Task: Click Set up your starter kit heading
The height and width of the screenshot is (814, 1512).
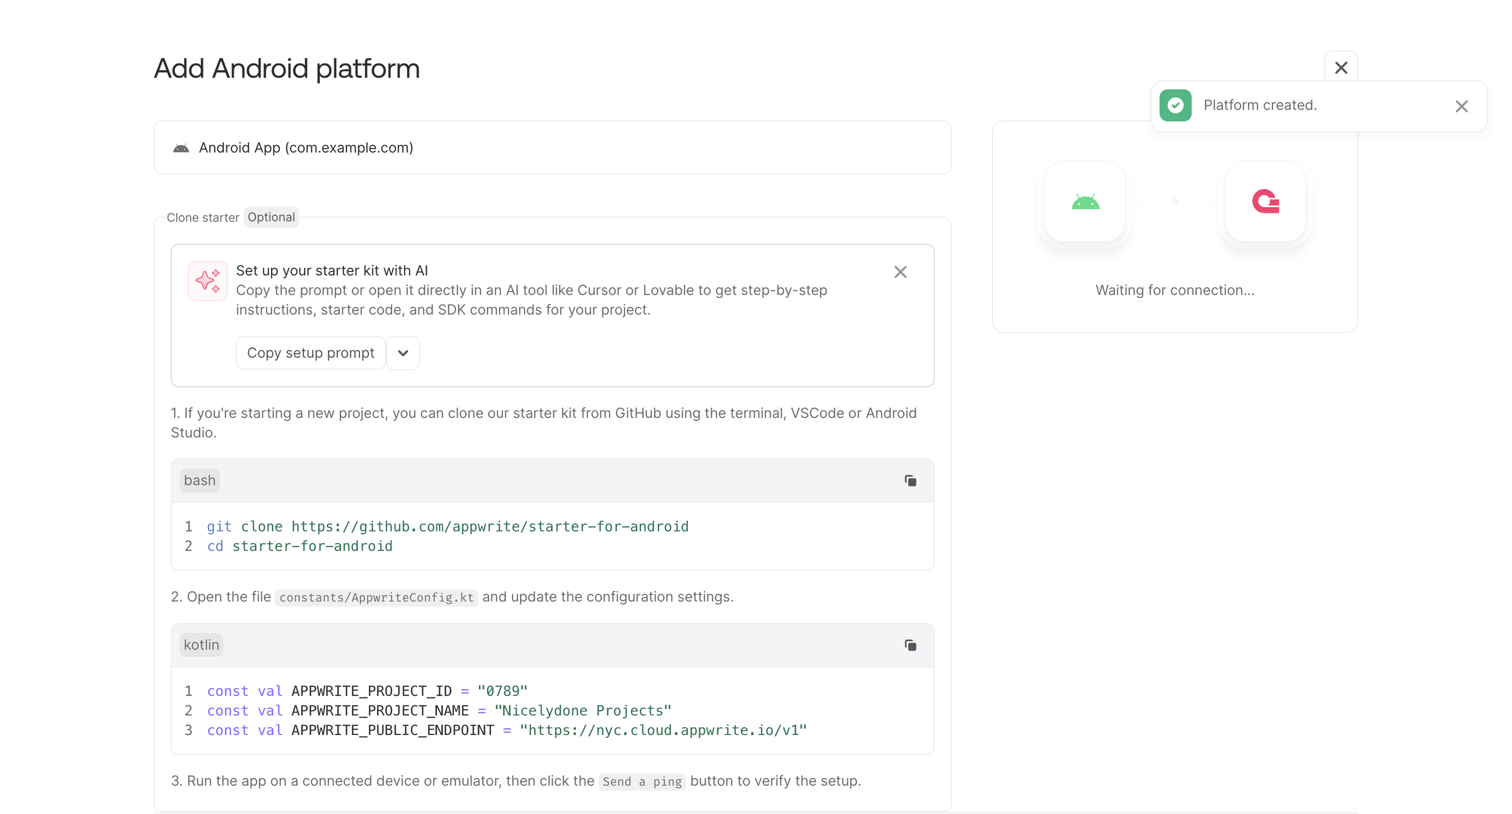Action: point(332,271)
